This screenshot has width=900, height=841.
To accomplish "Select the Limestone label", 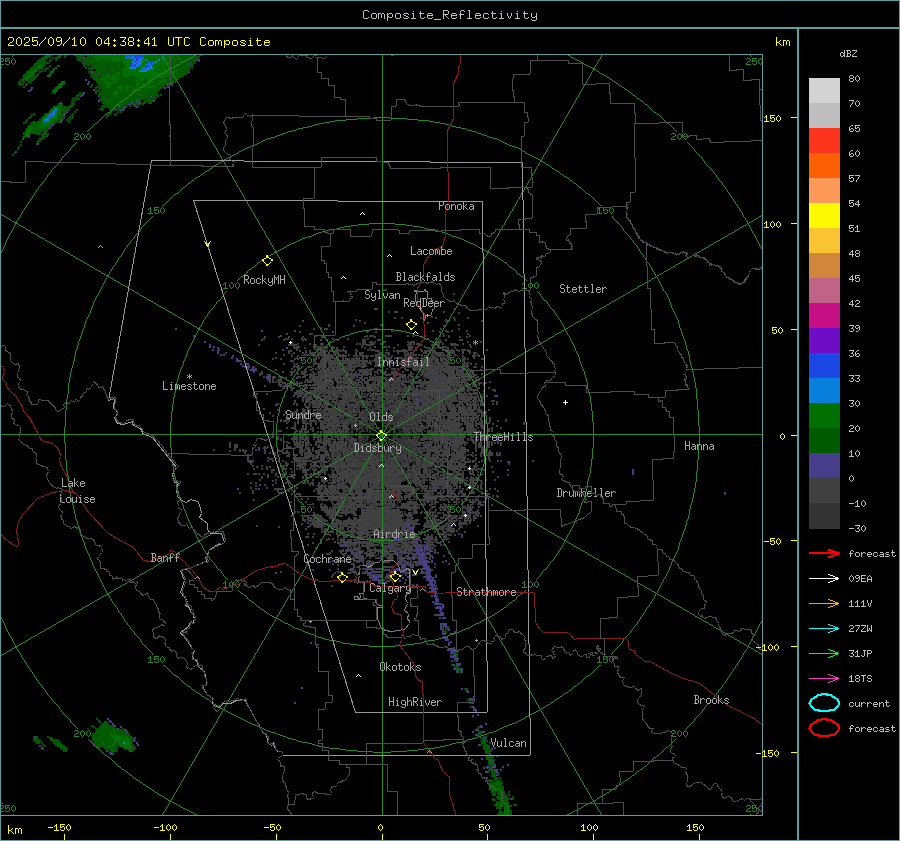I will pos(189,386).
